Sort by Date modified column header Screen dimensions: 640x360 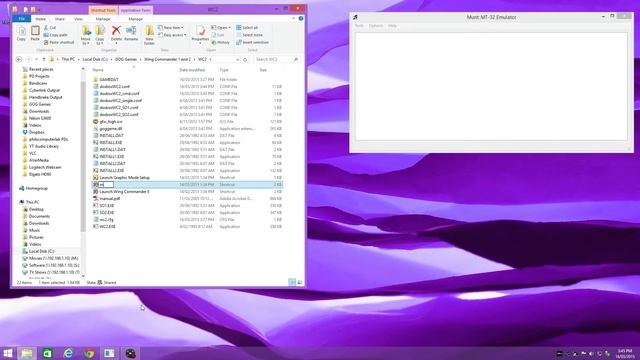[x=192, y=70]
